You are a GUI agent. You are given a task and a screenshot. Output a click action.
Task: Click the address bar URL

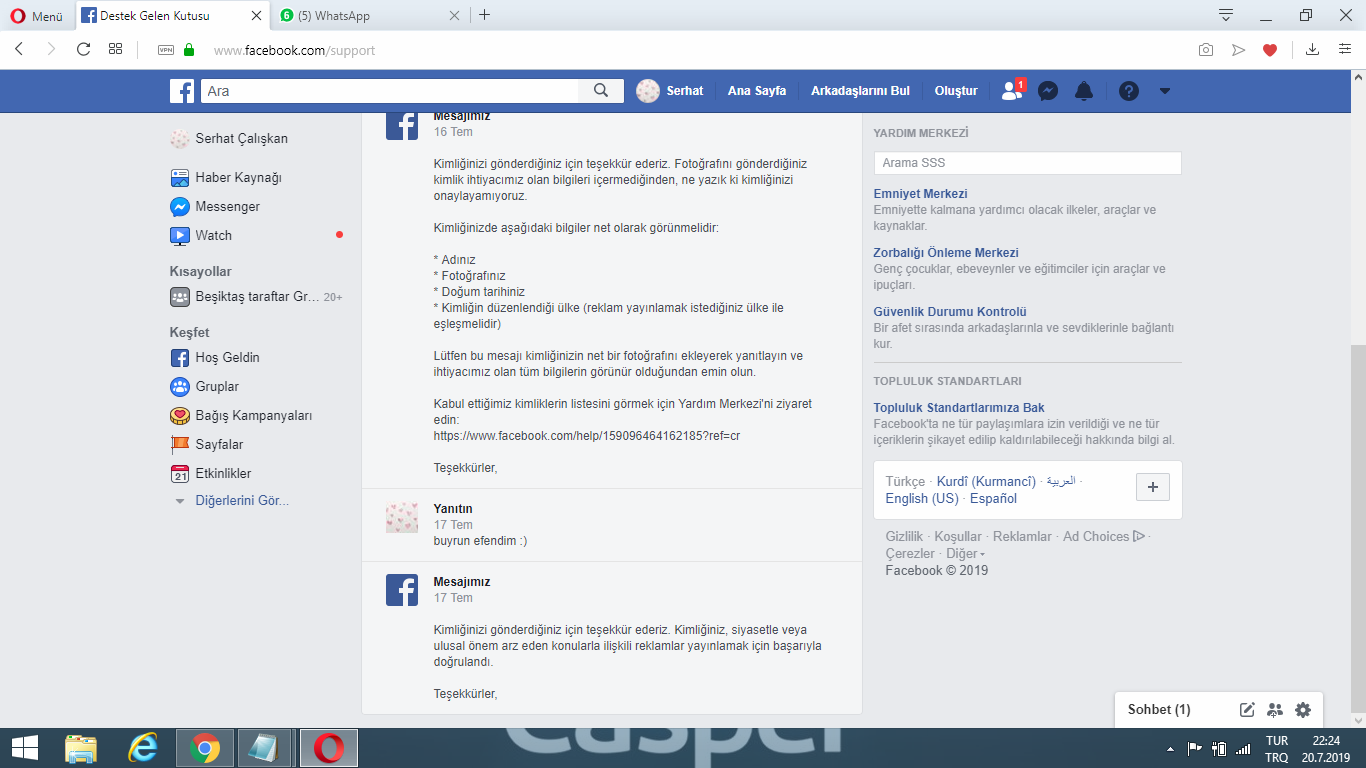(294, 50)
